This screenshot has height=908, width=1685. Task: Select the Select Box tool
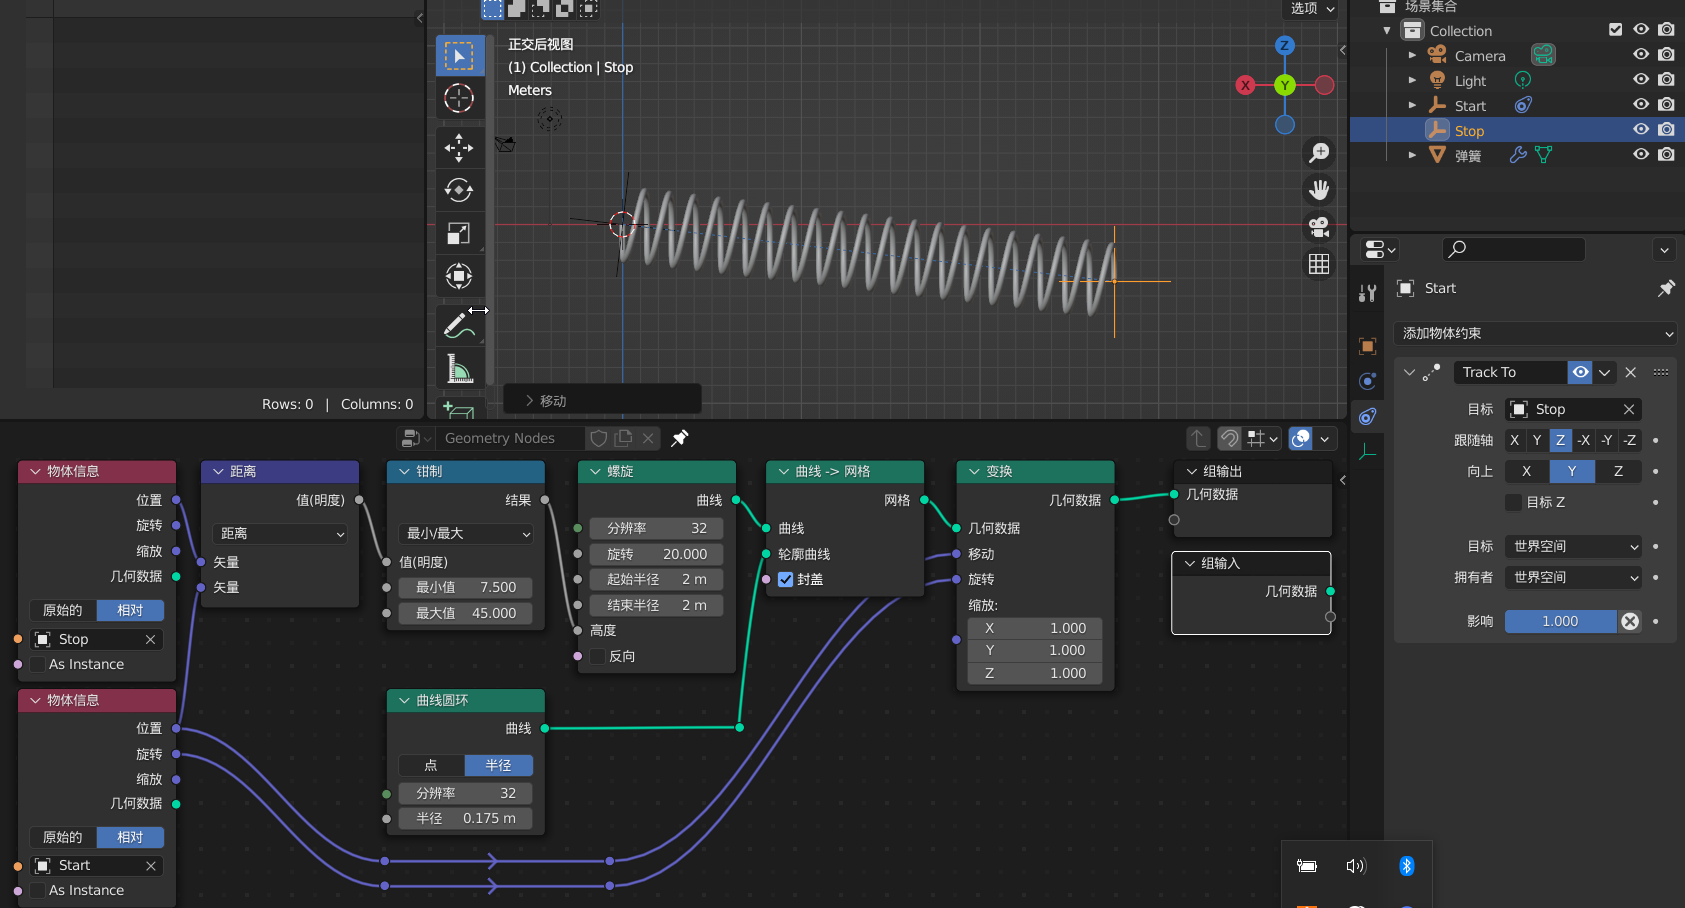(x=459, y=56)
